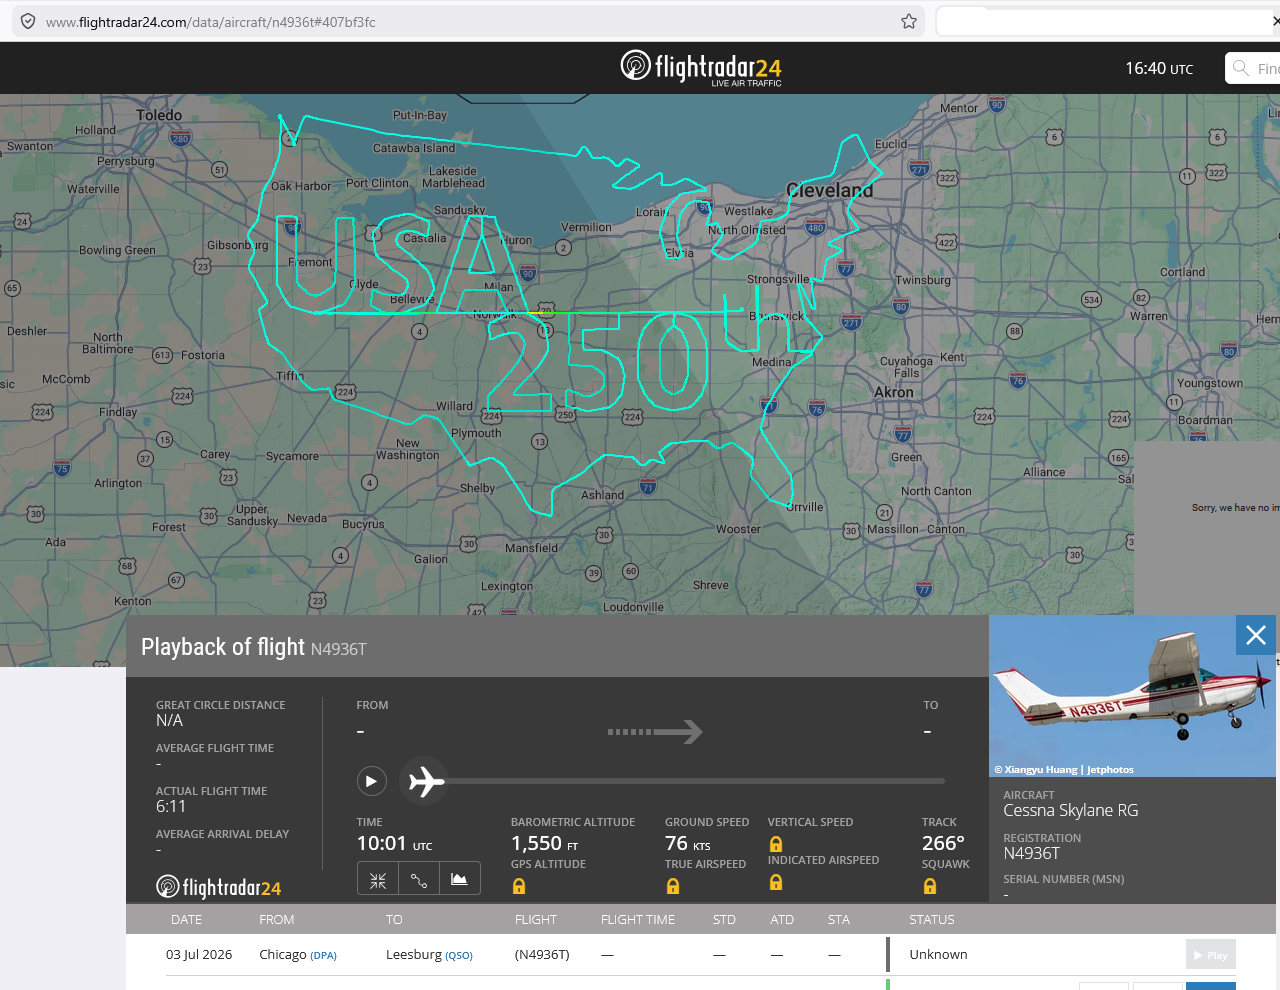Click the GPS altitude lock icon
This screenshot has height=990, width=1280.
519,886
